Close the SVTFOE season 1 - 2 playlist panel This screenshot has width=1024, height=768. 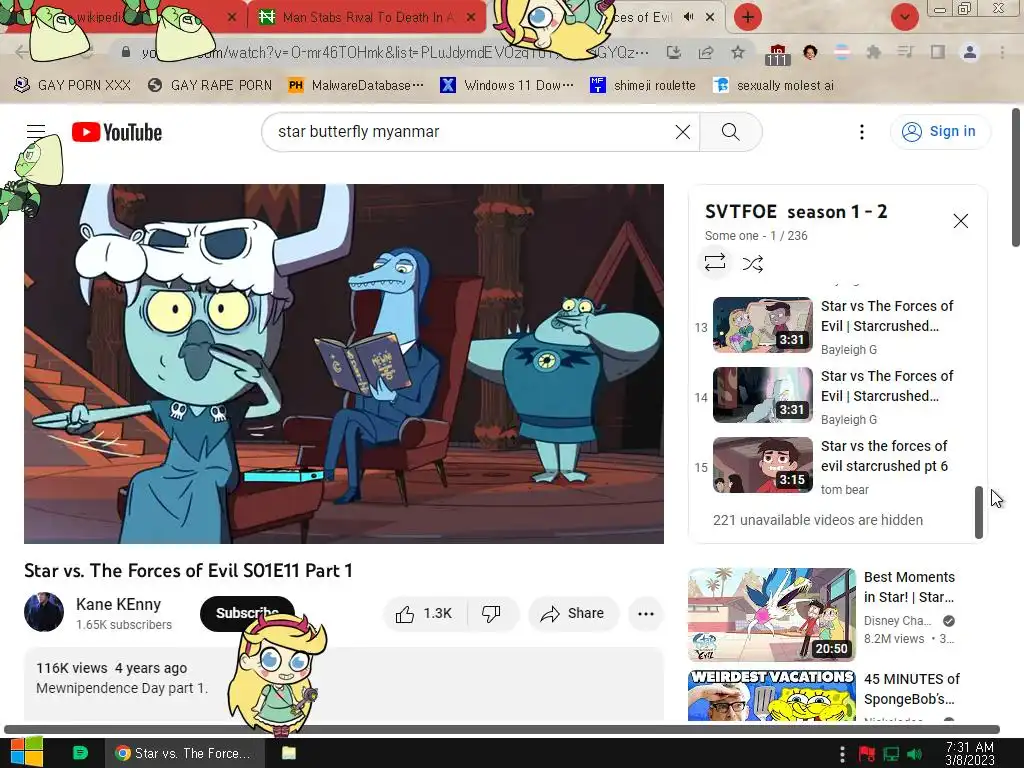tap(960, 221)
